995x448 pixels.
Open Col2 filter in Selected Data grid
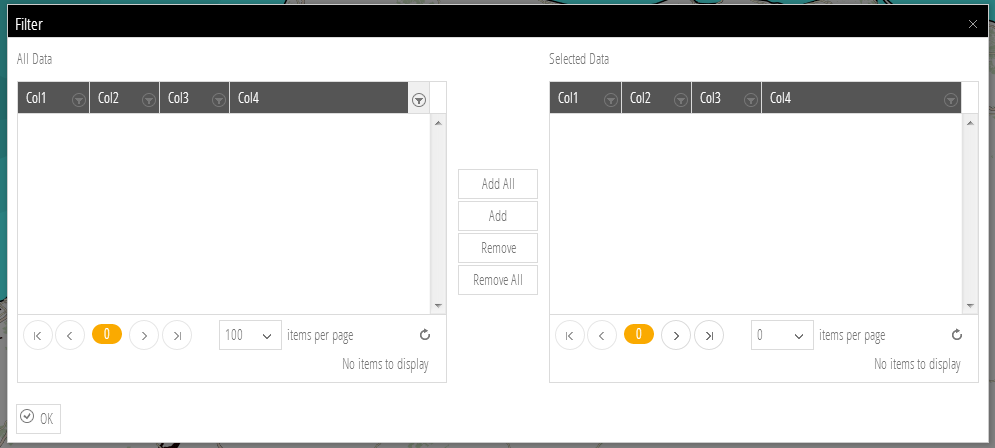tap(681, 99)
